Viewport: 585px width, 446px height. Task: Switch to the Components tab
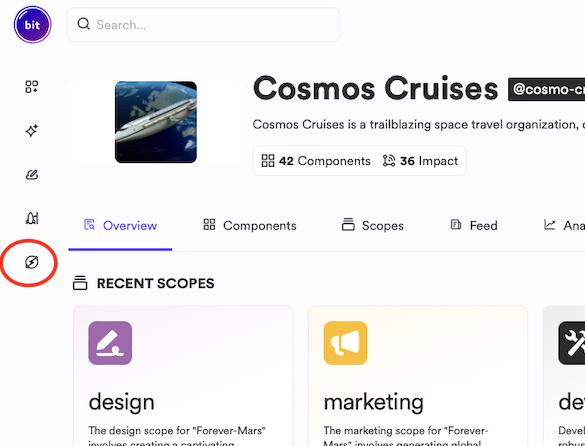[250, 225]
